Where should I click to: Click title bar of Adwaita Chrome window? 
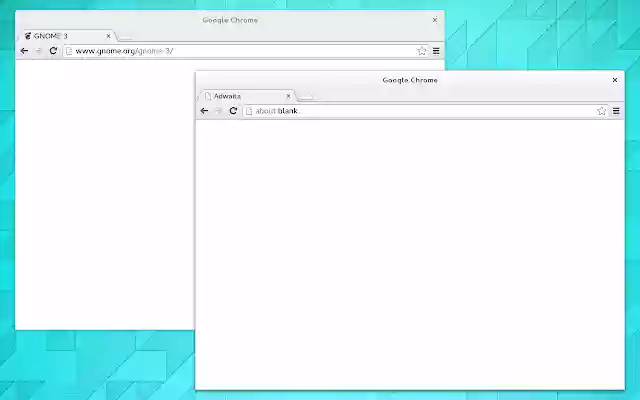pyautogui.click(x=410, y=80)
